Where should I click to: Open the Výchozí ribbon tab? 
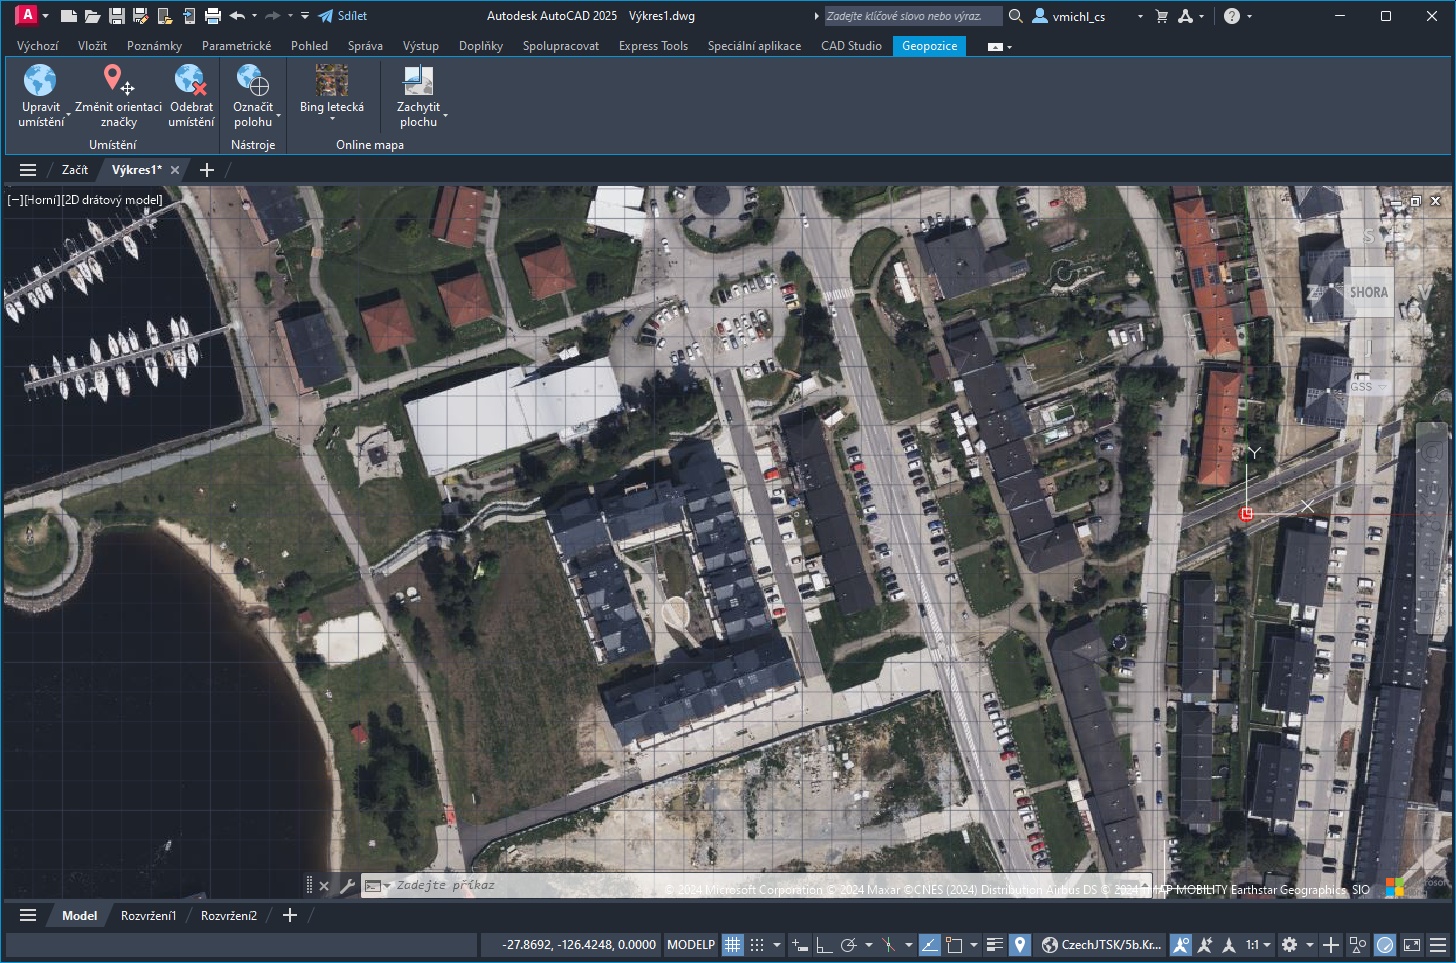[x=38, y=46]
